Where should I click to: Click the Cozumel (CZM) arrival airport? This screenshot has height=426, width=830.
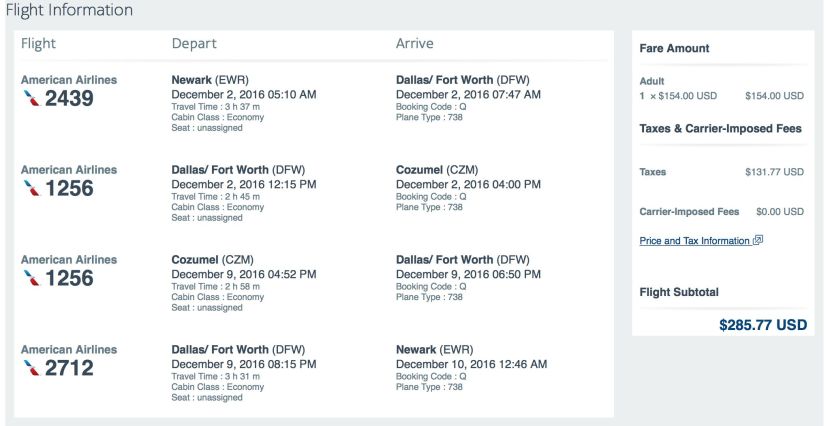tap(437, 170)
